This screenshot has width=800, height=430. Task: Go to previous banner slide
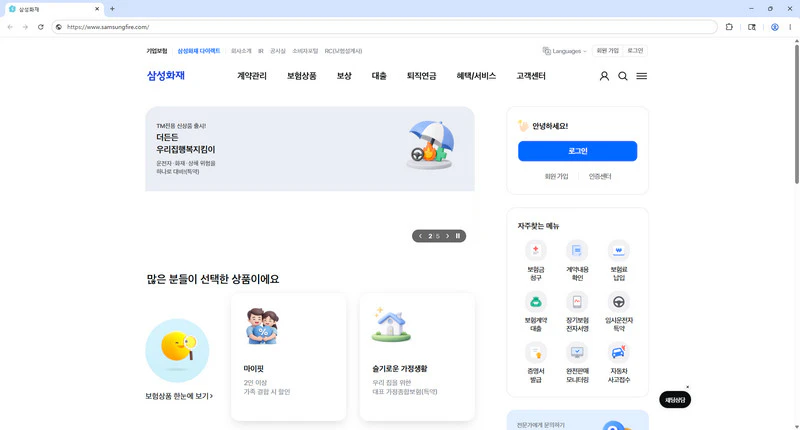pos(420,236)
